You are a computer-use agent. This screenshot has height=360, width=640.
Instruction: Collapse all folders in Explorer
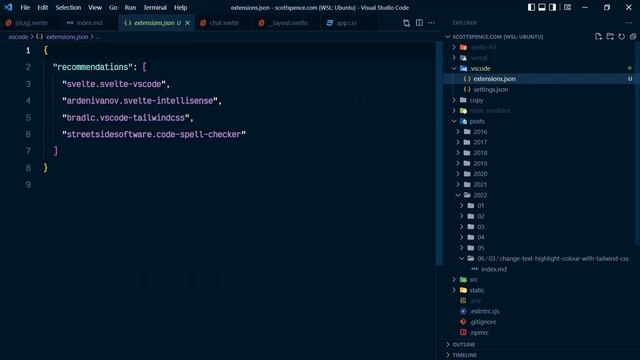point(633,37)
